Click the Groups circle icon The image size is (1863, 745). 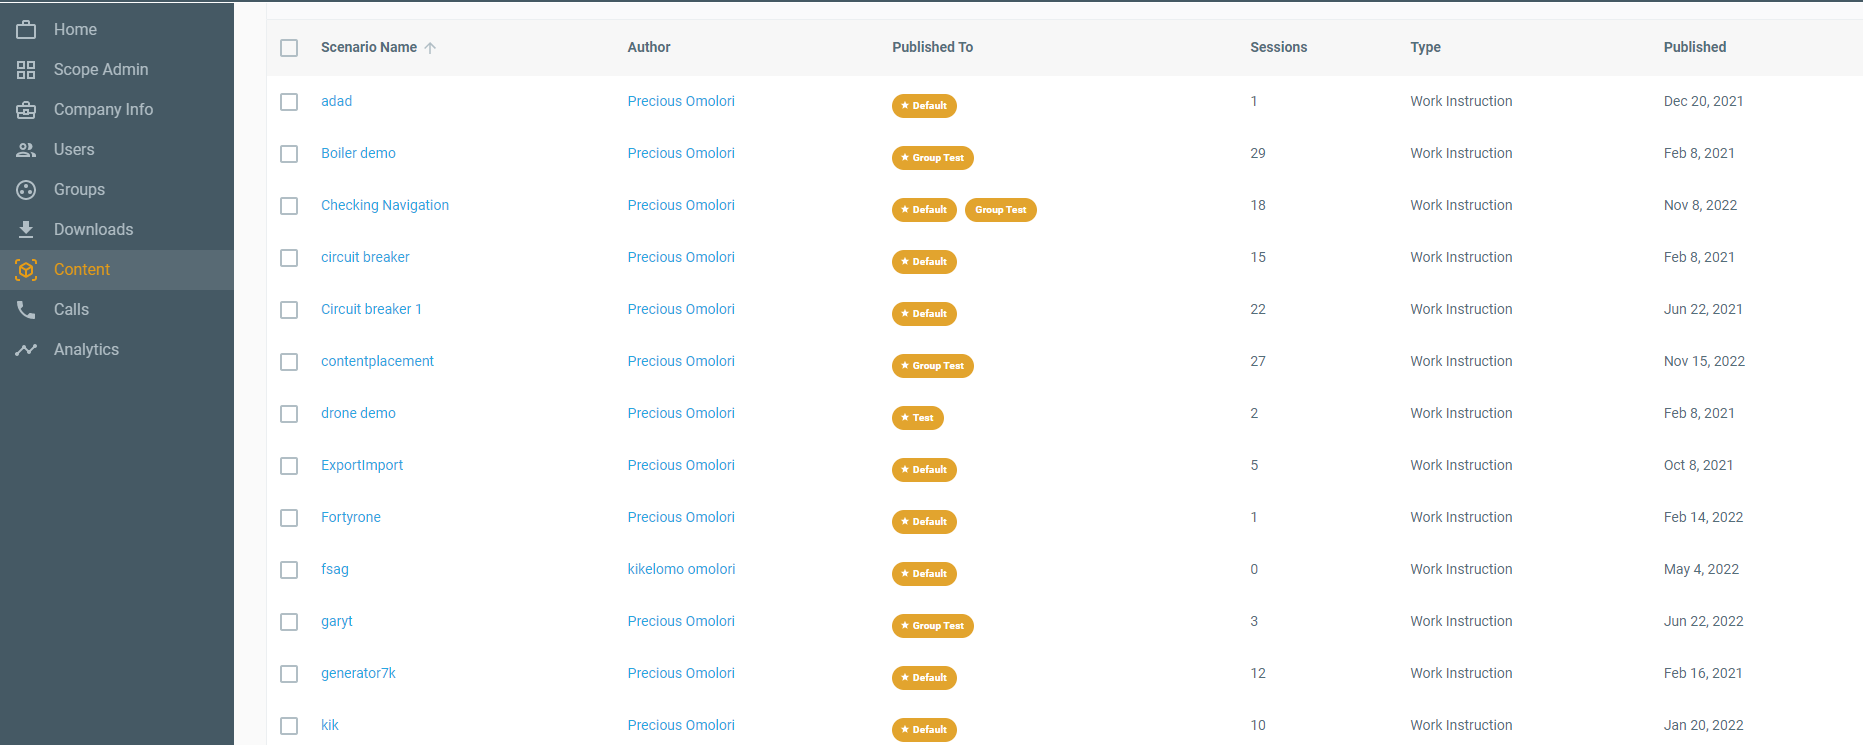click(x=26, y=190)
